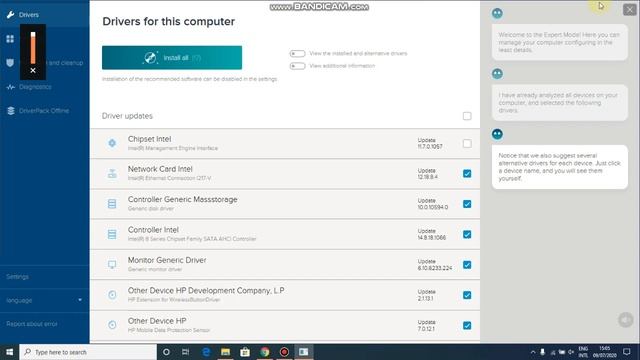This screenshot has width=640, height=360.
Task: Launch Google Chrome from taskbar
Action: click(264, 352)
